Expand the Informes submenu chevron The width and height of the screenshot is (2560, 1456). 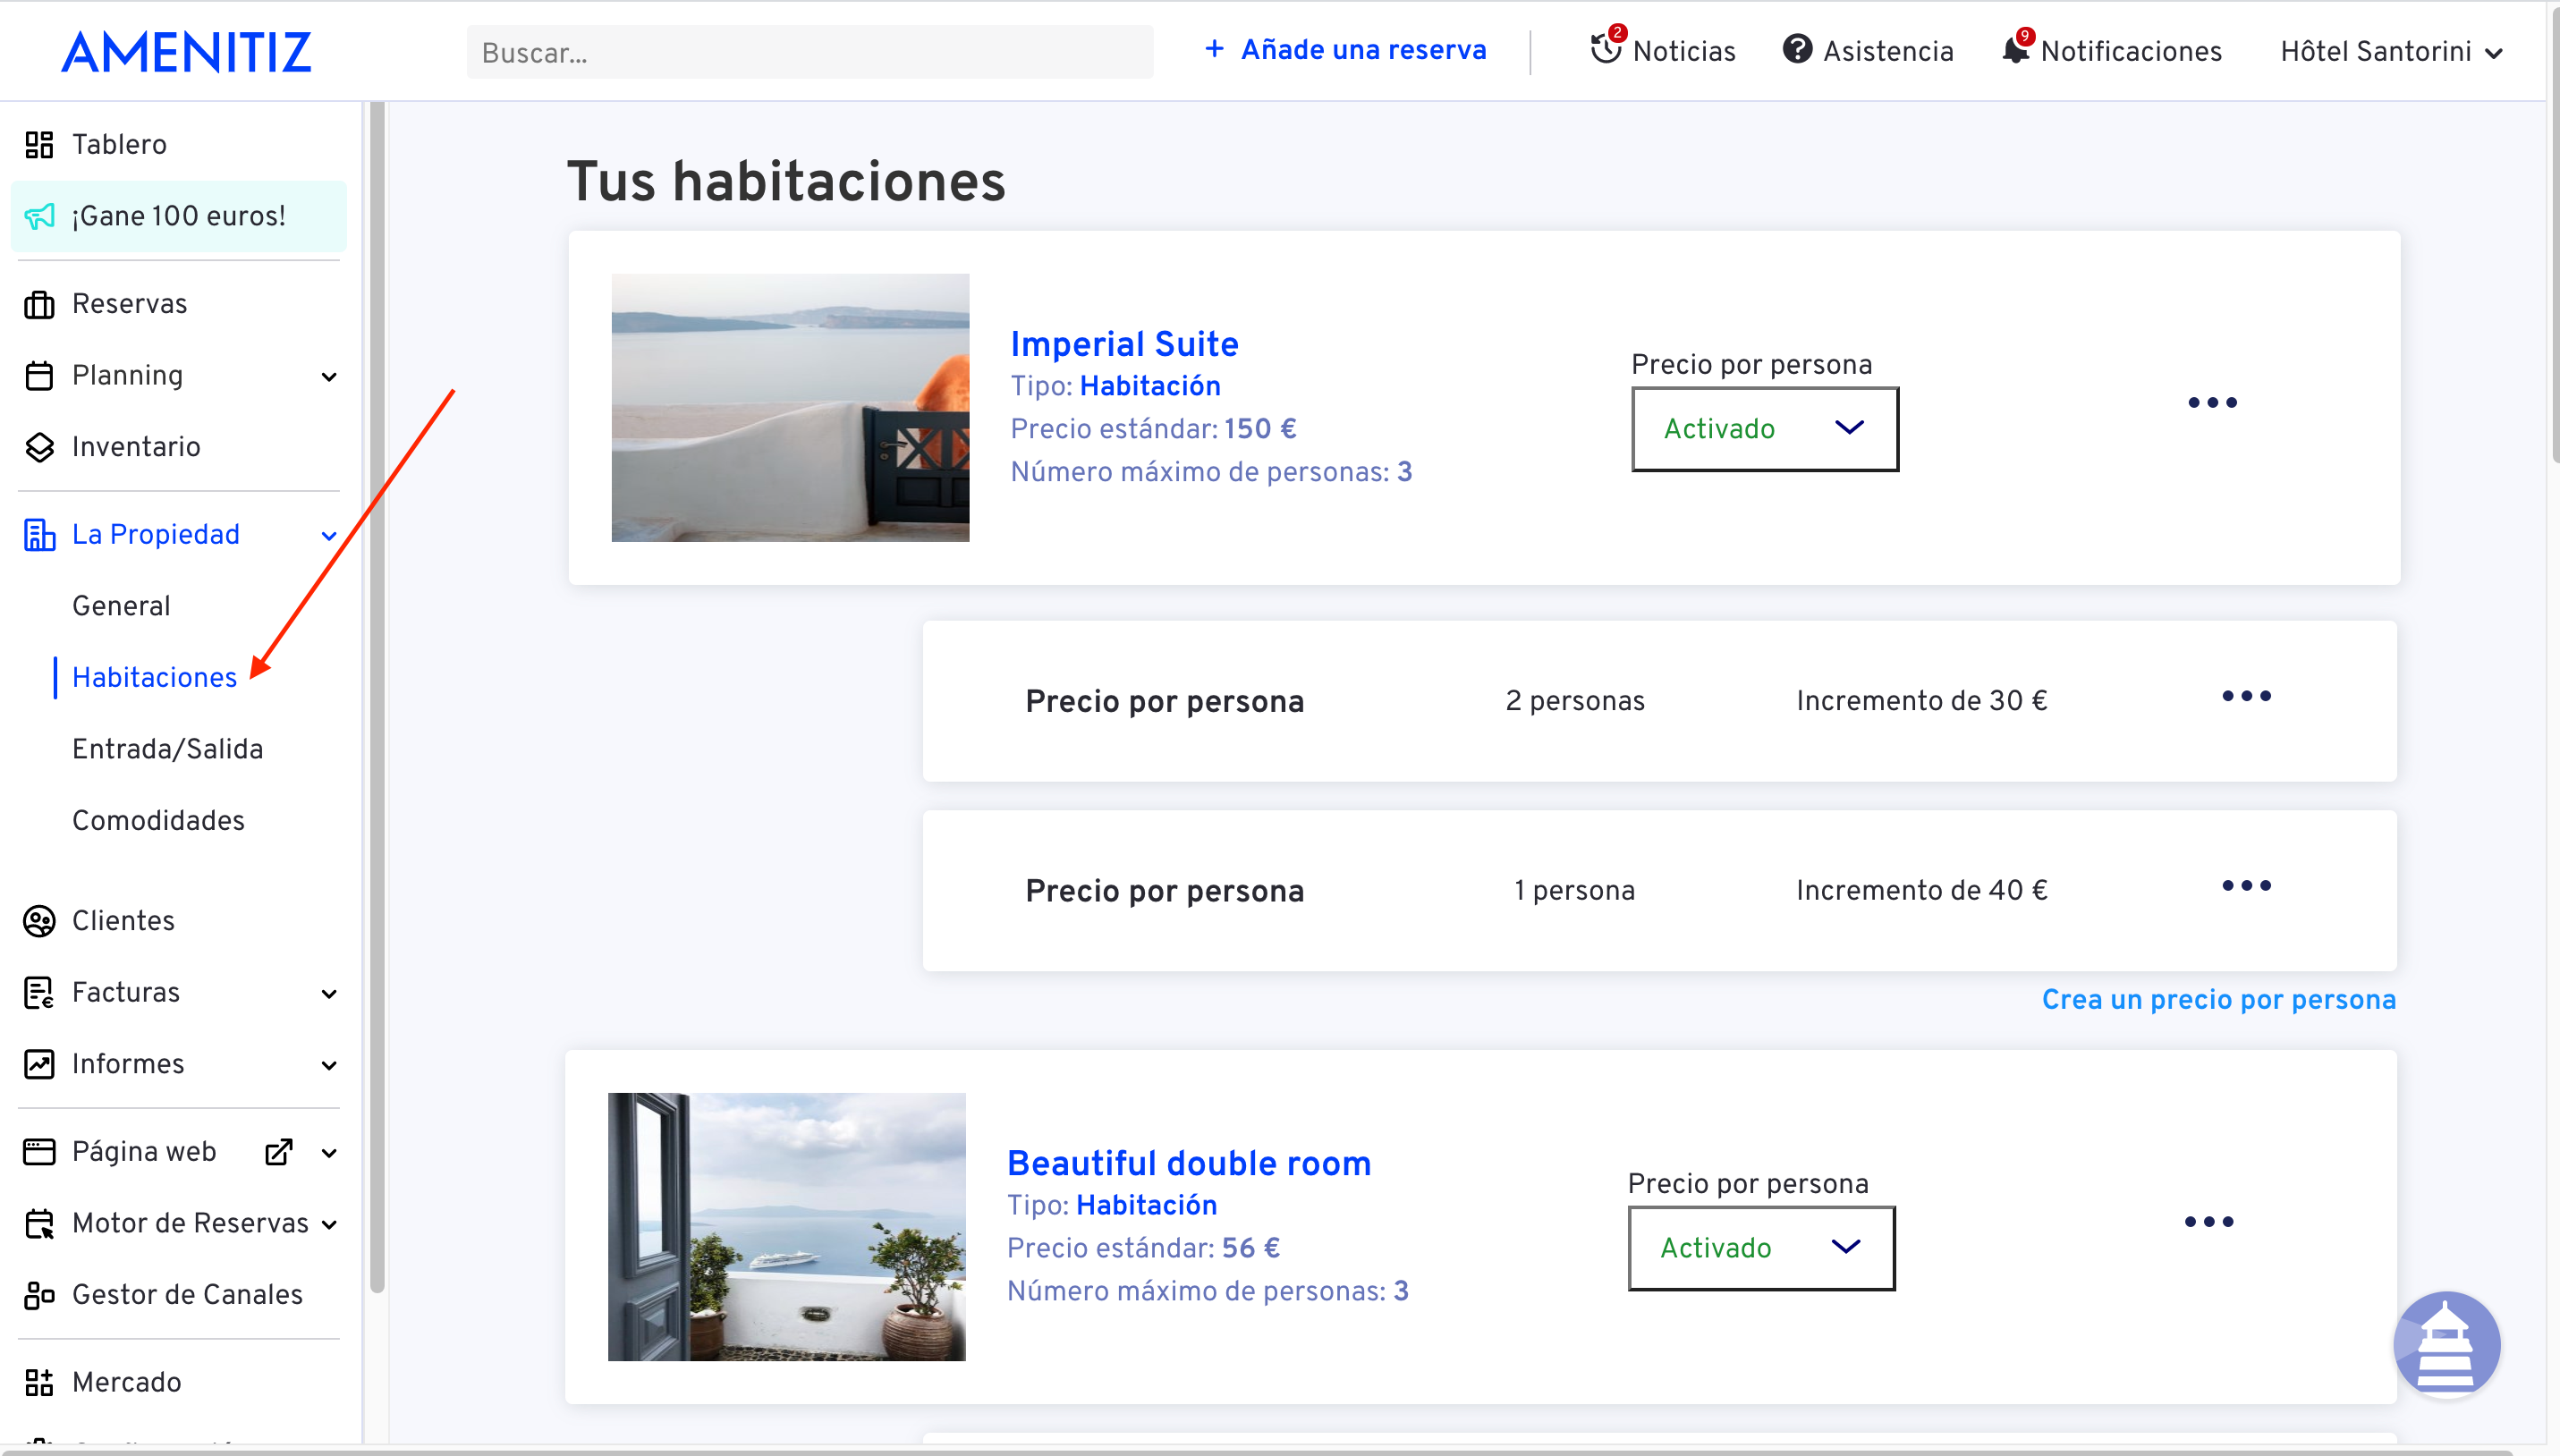click(x=329, y=1065)
